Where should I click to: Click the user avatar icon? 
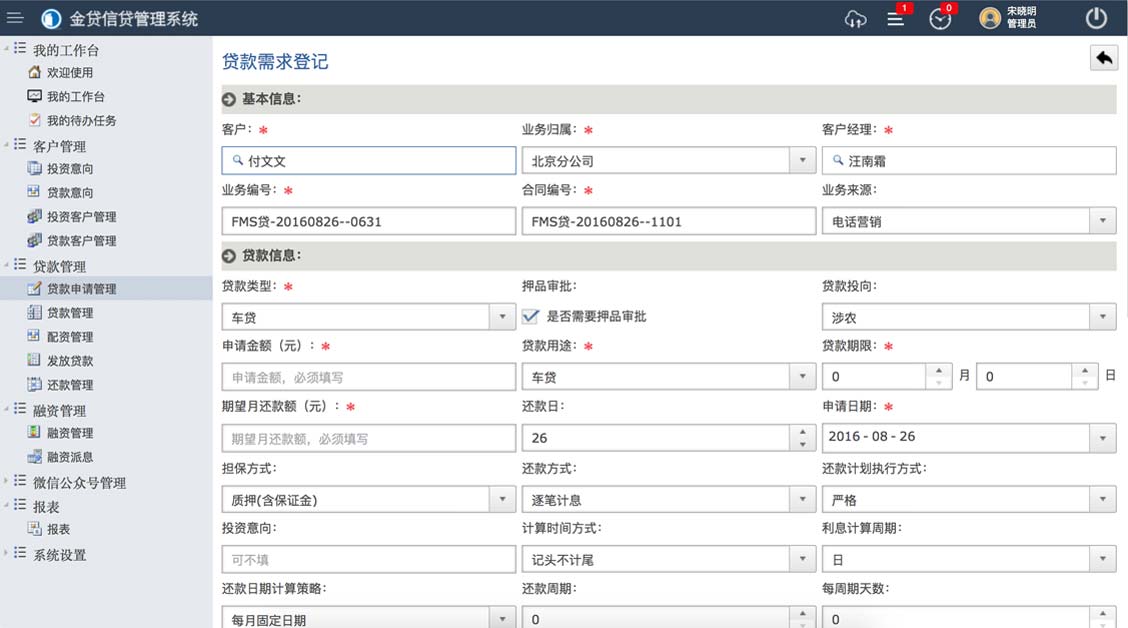[990, 18]
